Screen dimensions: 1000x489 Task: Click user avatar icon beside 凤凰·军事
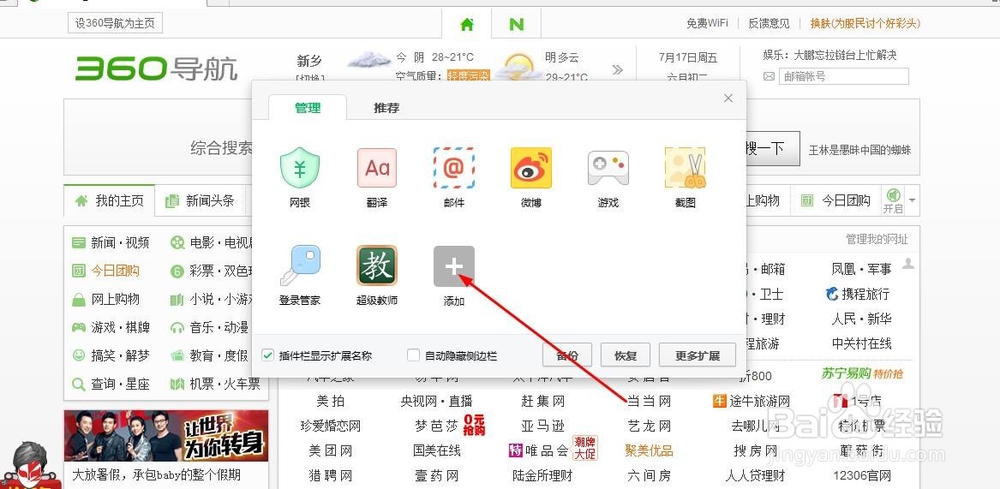(908, 263)
